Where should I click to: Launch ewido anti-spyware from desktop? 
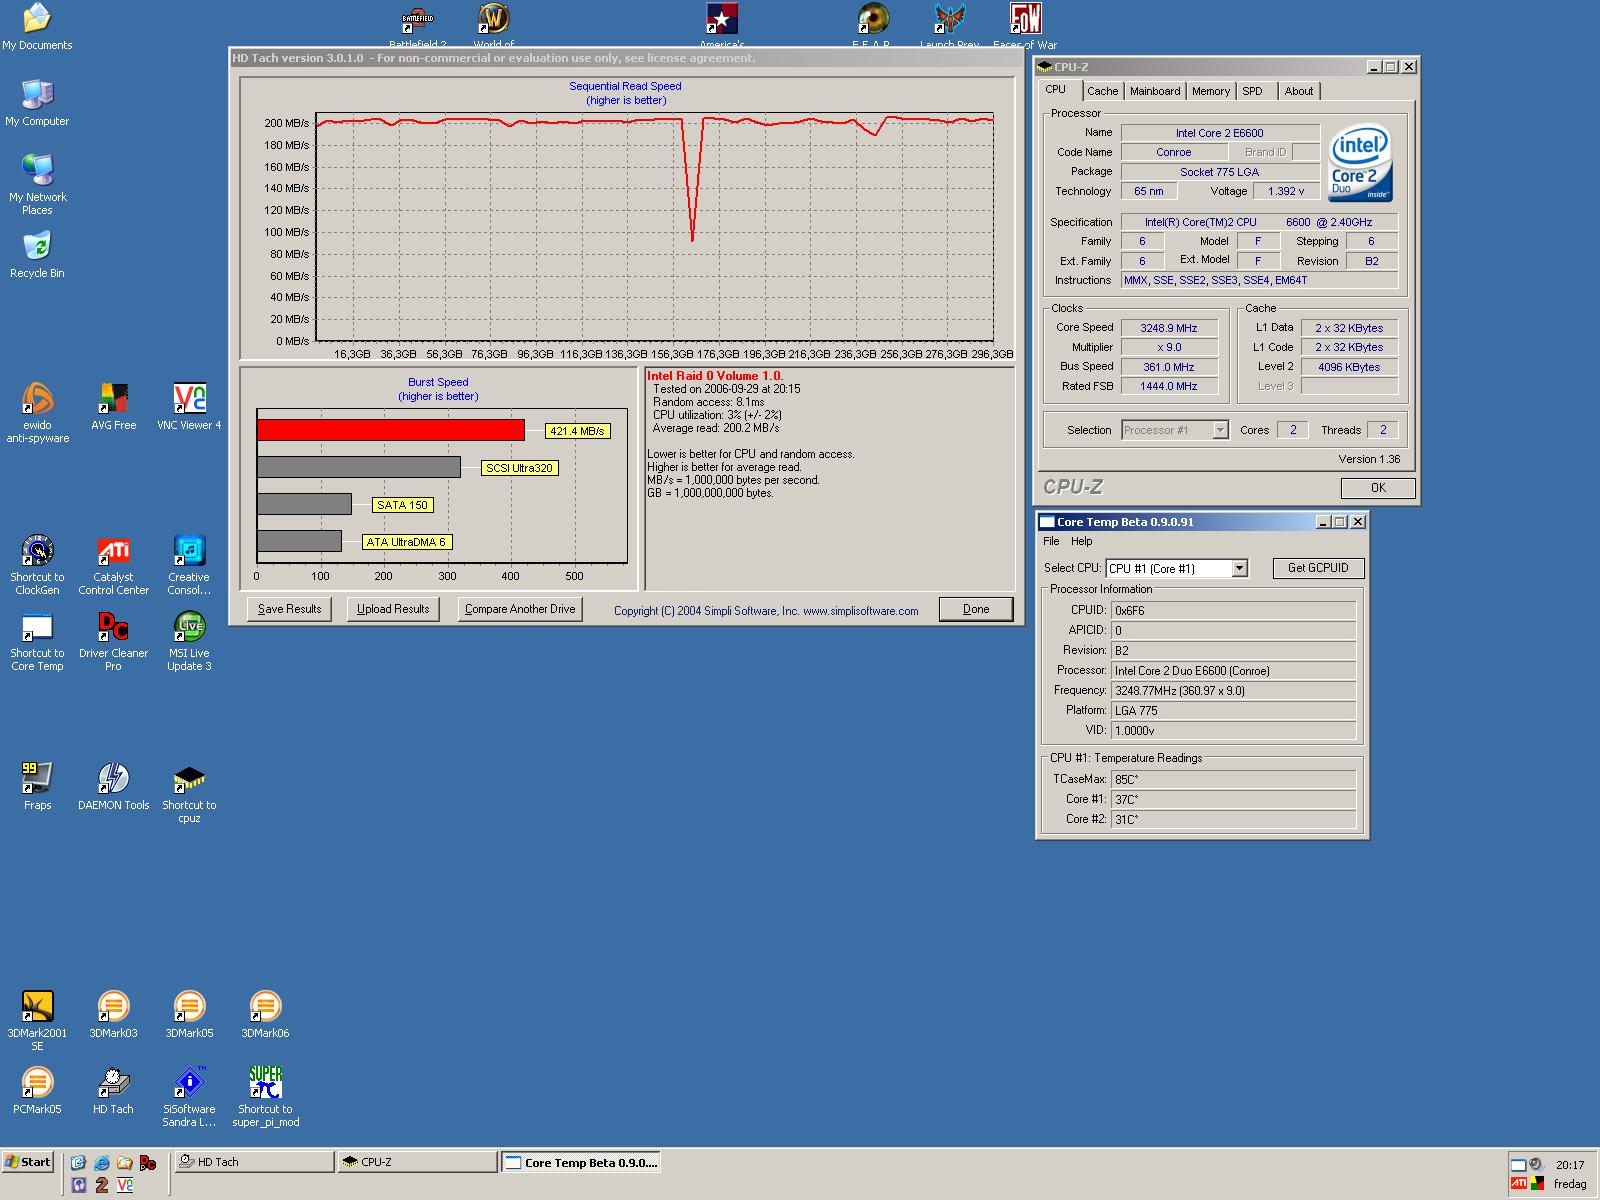tap(37, 412)
